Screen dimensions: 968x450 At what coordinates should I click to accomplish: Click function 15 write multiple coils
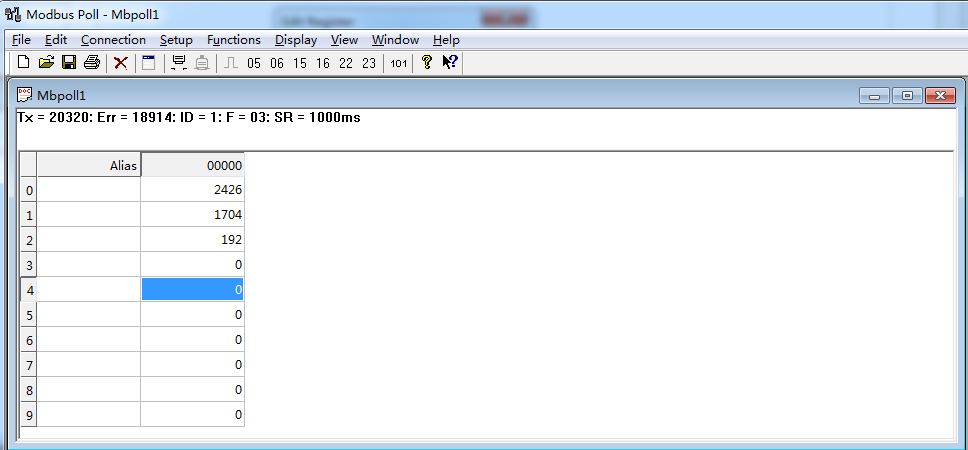(299, 63)
